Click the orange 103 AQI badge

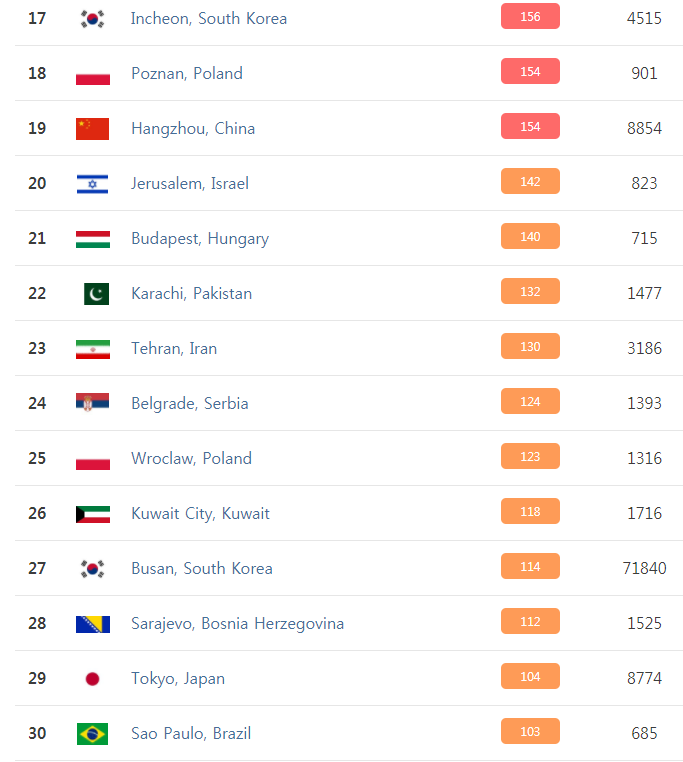(530, 731)
